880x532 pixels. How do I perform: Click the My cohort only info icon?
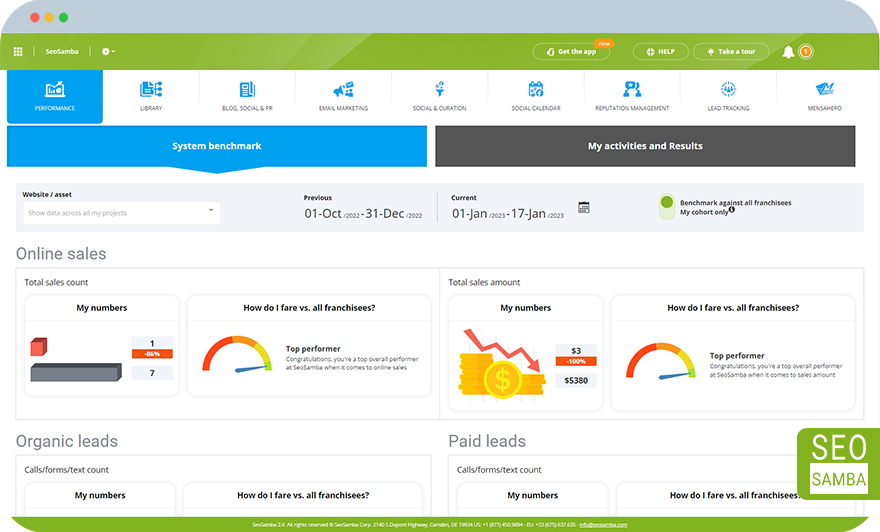[732, 210]
